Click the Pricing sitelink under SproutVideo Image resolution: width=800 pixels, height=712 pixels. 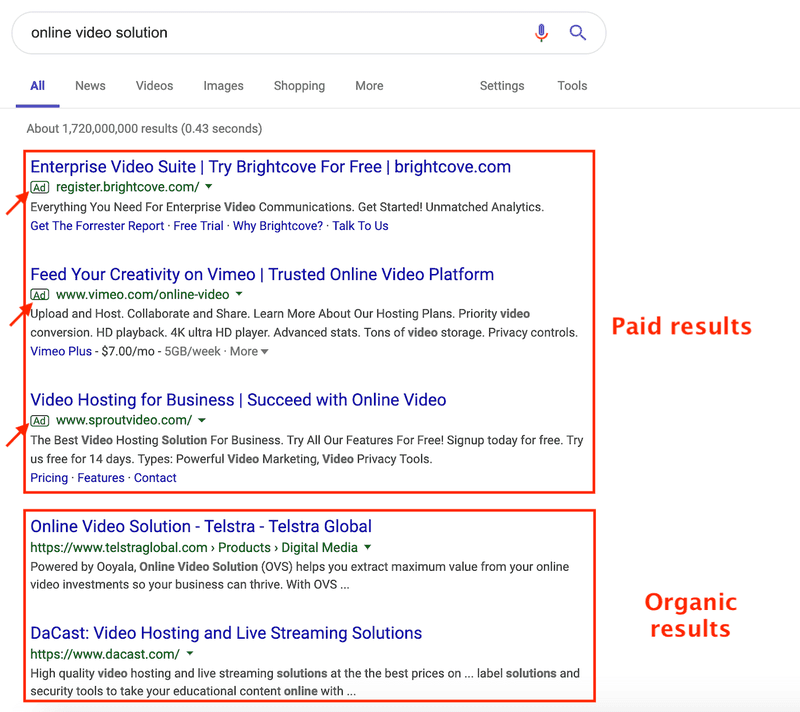click(49, 478)
